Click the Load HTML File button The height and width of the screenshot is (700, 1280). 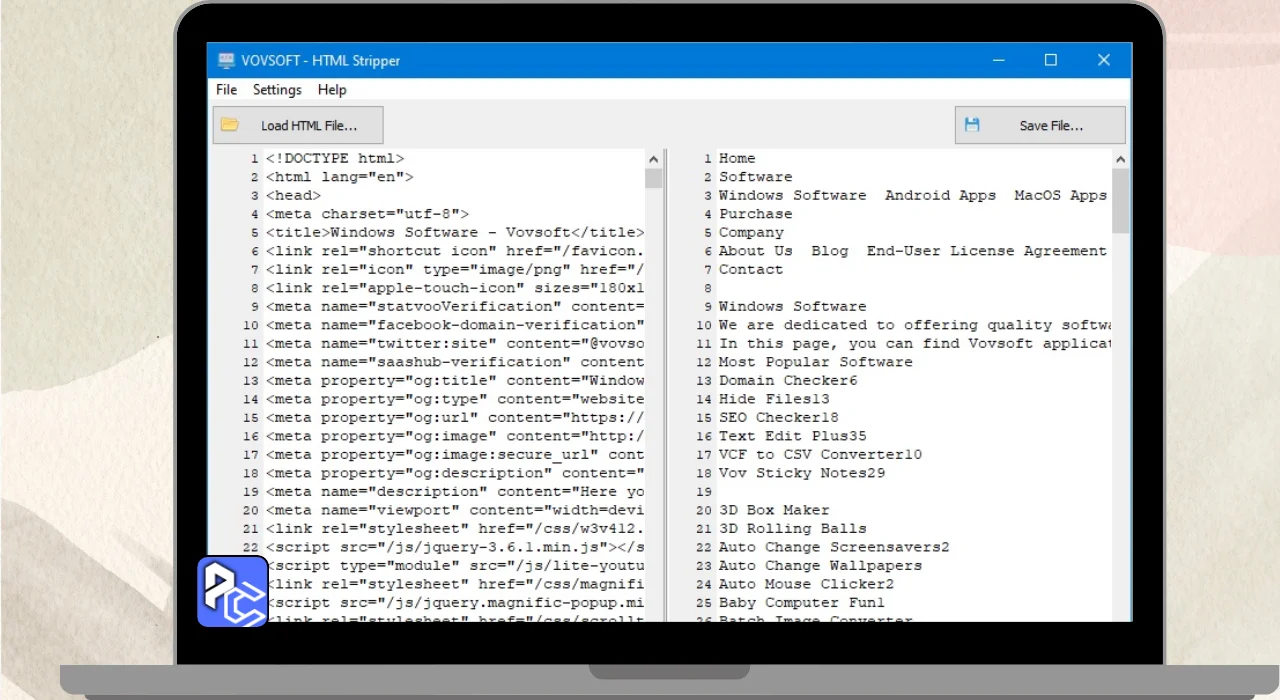[x=298, y=125]
